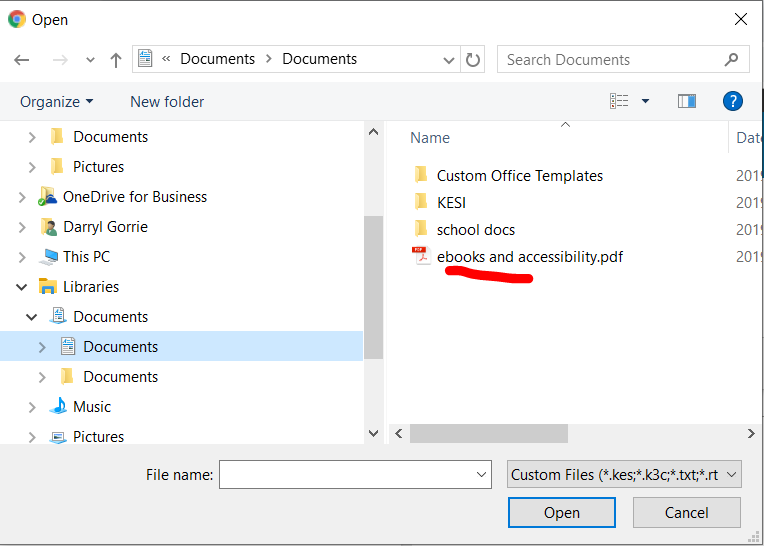Open the Help button
Viewport: 764px width, 546px height.
tap(733, 101)
